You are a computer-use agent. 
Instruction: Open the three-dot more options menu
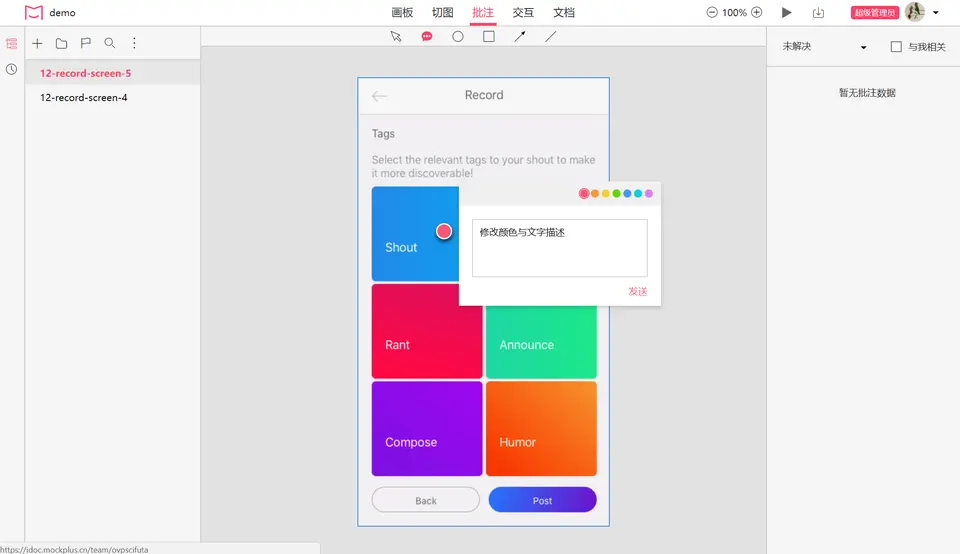134,43
